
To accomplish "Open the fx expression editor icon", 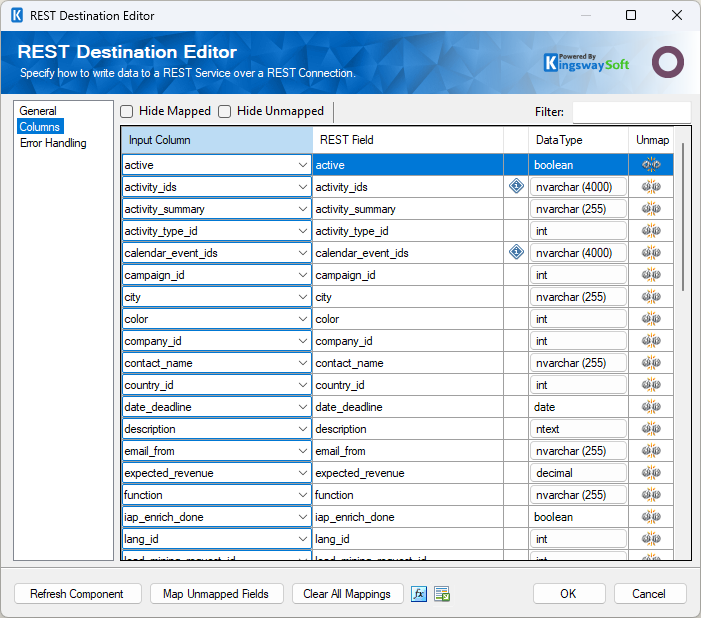I will [419, 594].
